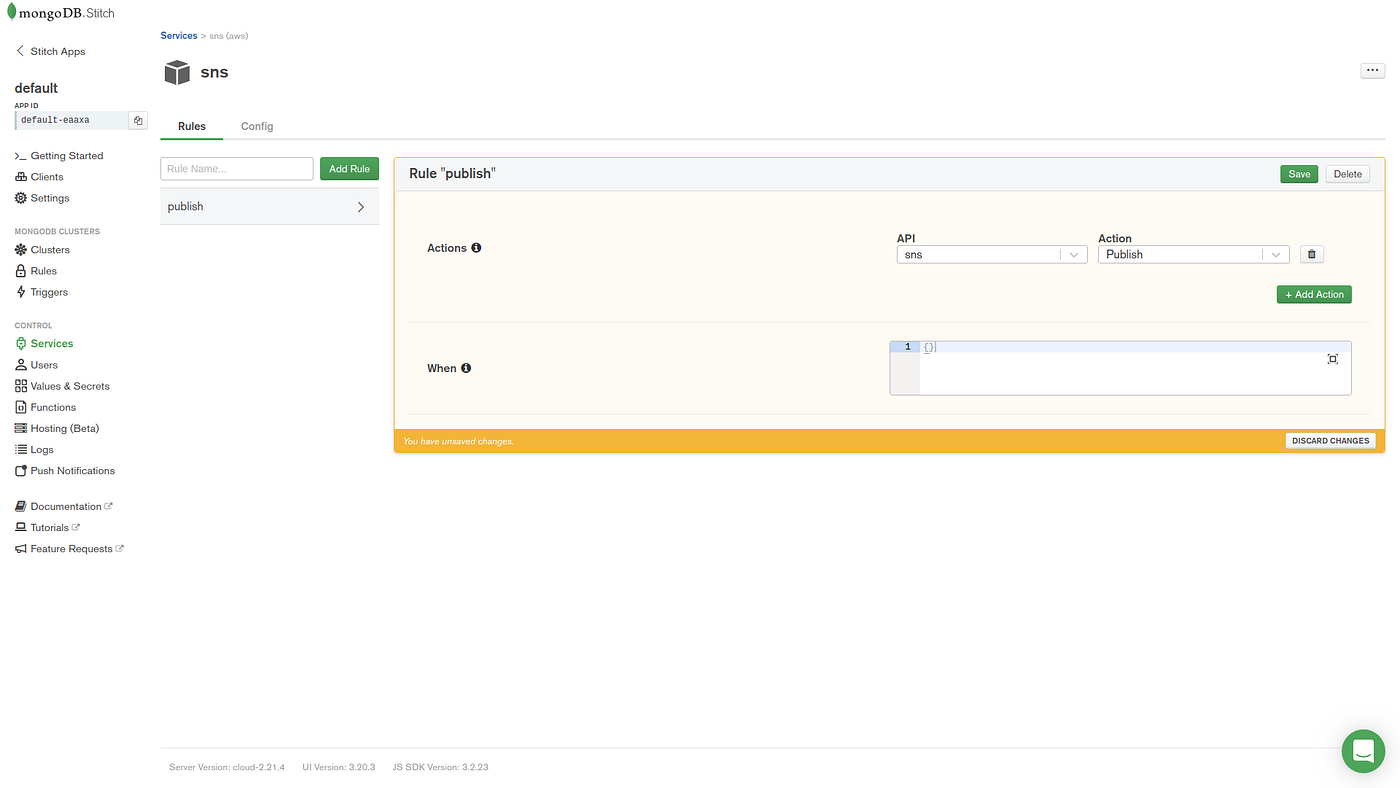Discard unsaved changes
Screen dimensions: 1400x788
pyautogui.click(x=1330, y=440)
